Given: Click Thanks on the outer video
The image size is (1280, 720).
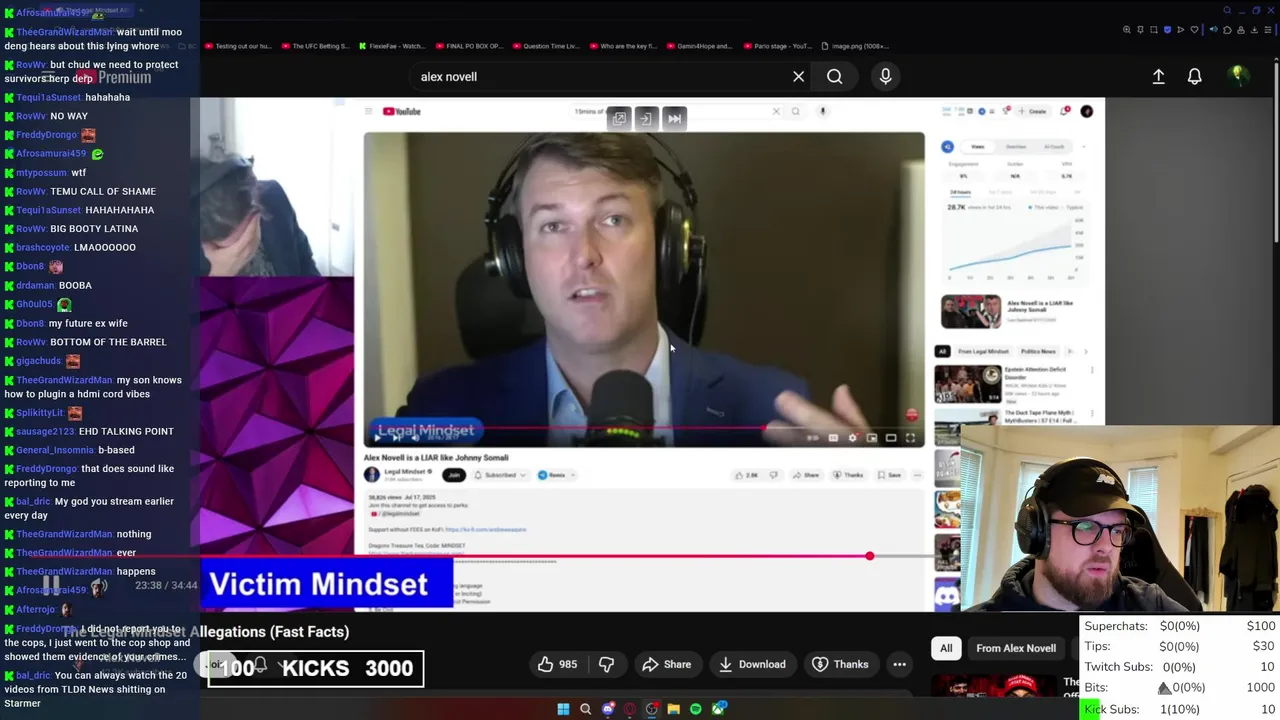Looking at the screenshot, I should click(x=840, y=664).
